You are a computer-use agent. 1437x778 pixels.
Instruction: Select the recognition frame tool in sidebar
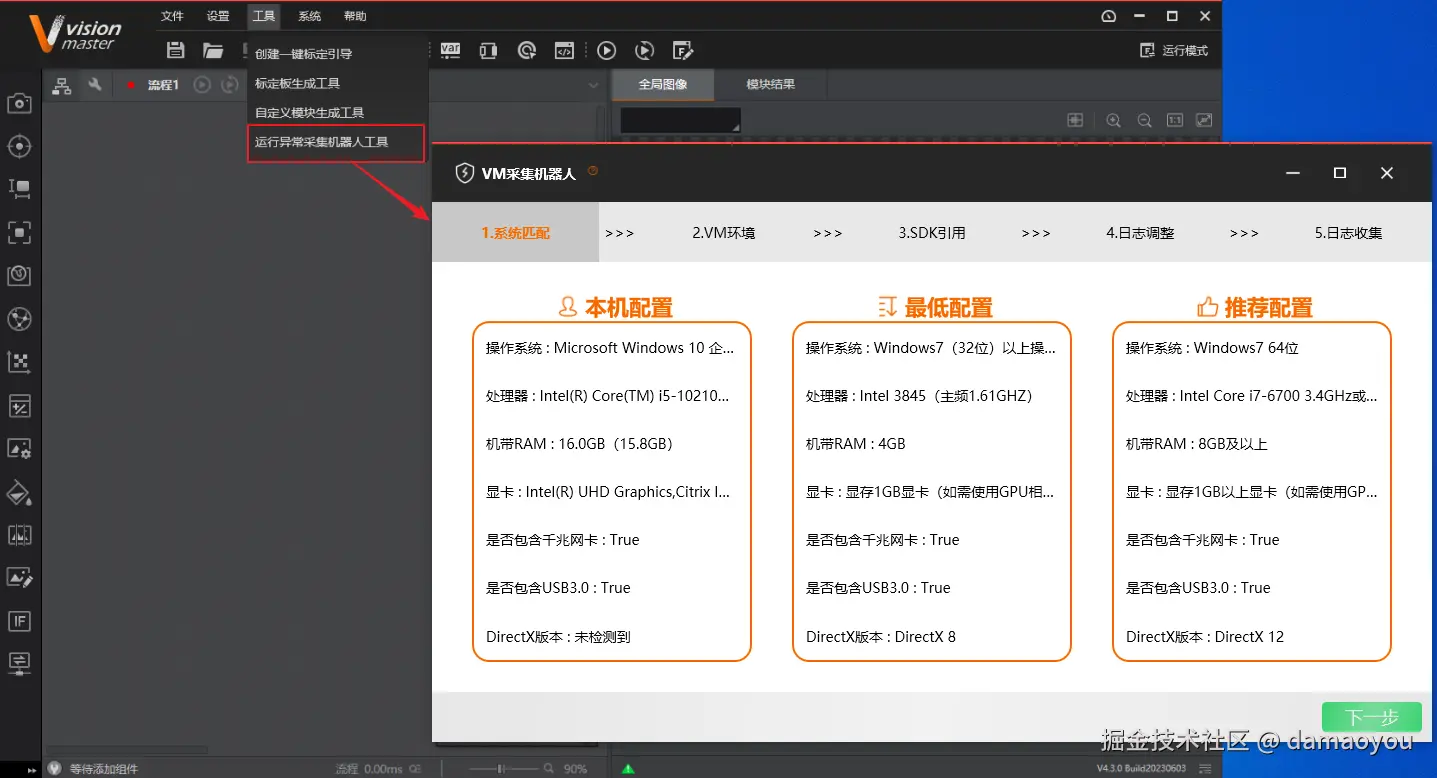19,233
